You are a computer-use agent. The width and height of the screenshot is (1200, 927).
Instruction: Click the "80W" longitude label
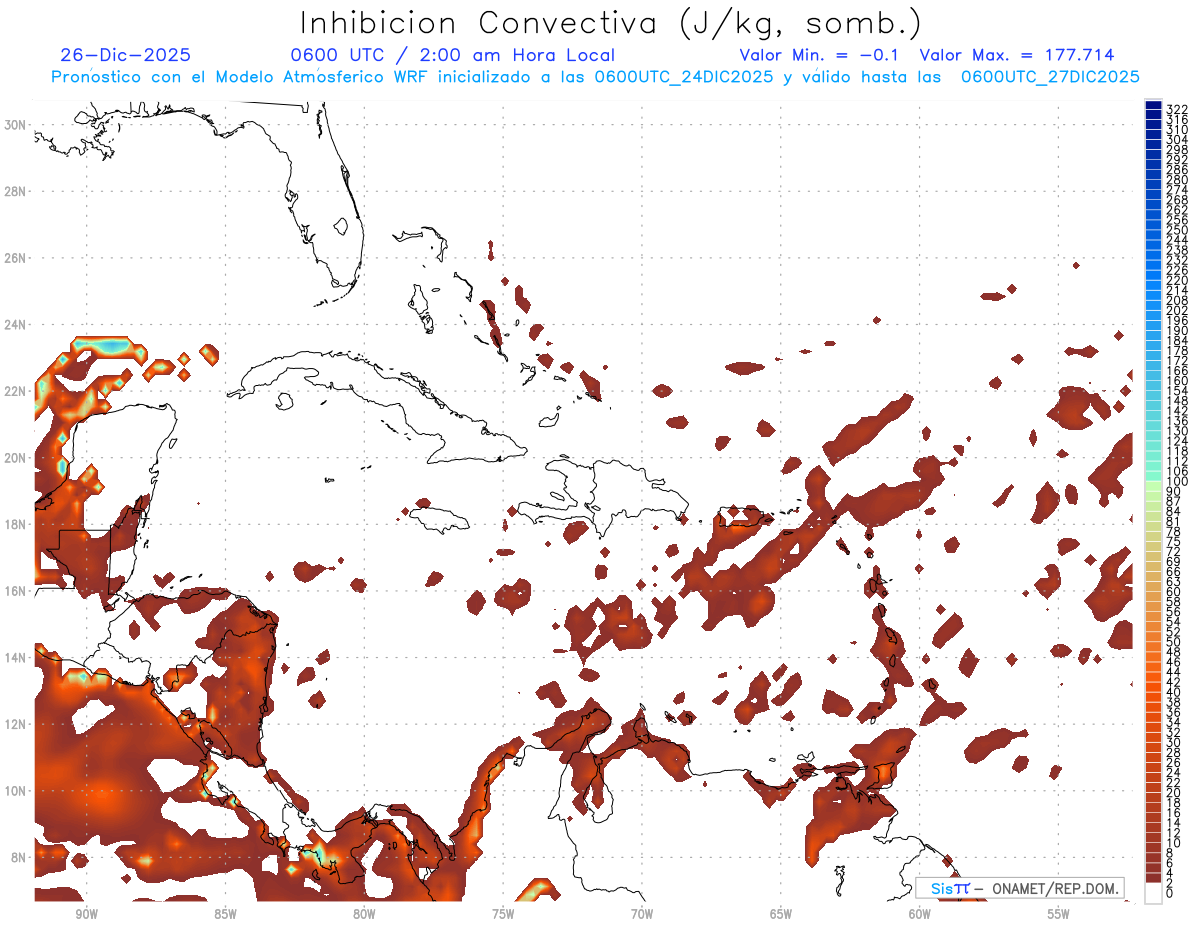tap(364, 914)
